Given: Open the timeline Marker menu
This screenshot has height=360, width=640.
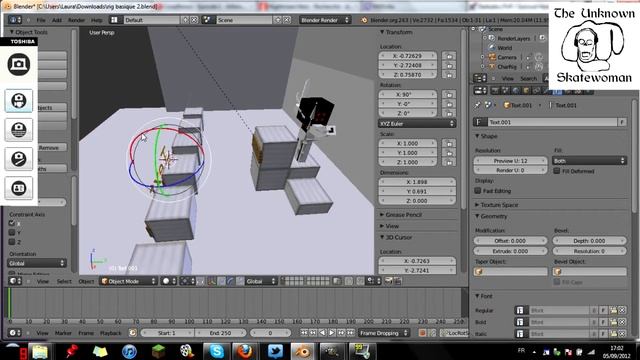Looking at the screenshot, I should click(x=63, y=333).
